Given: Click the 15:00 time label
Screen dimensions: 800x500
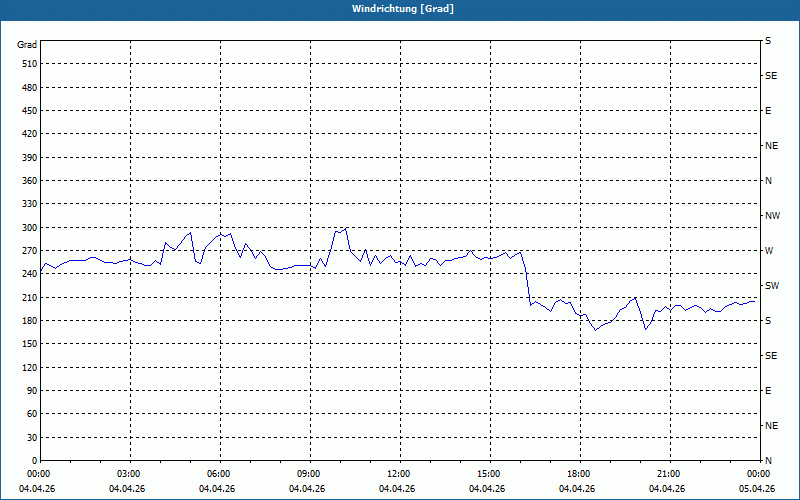Looking at the screenshot, I should [490, 474].
